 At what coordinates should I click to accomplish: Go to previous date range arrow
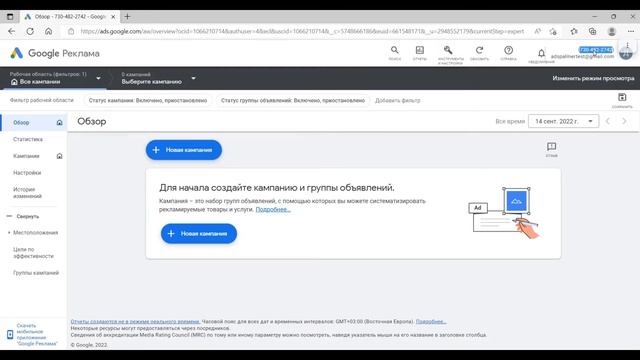point(608,121)
